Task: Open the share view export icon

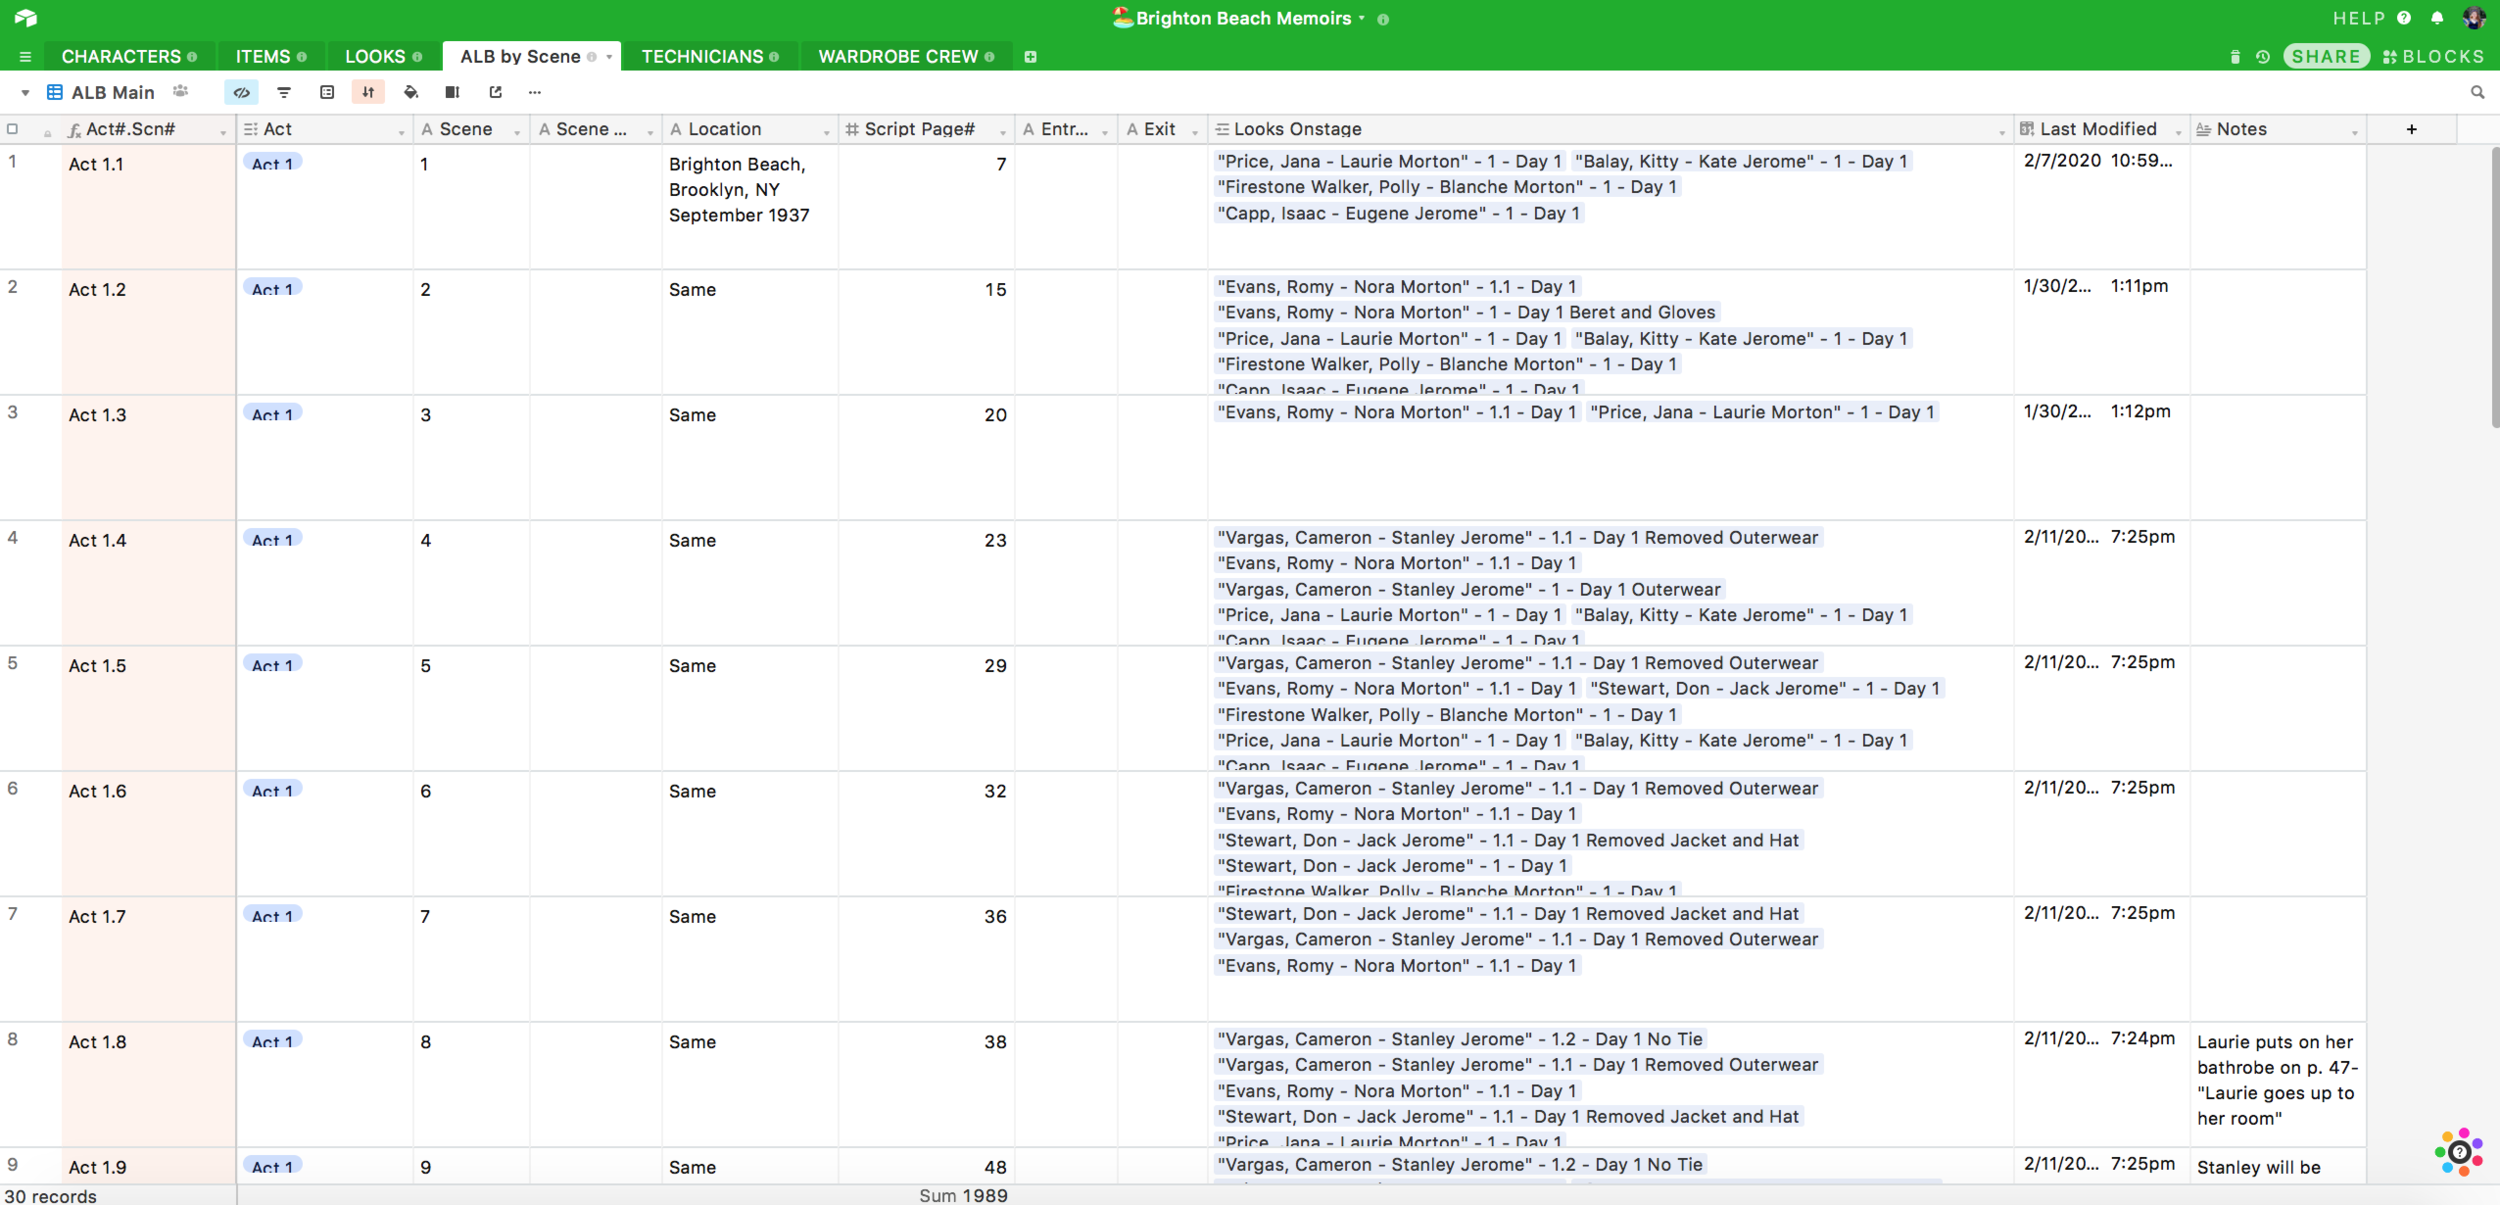Action: tap(495, 92)
